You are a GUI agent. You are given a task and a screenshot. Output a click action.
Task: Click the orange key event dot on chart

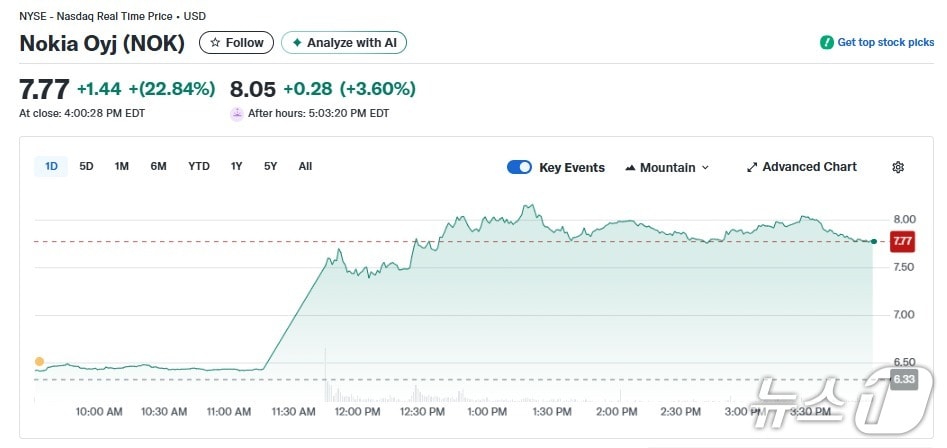tap(39, 361)
